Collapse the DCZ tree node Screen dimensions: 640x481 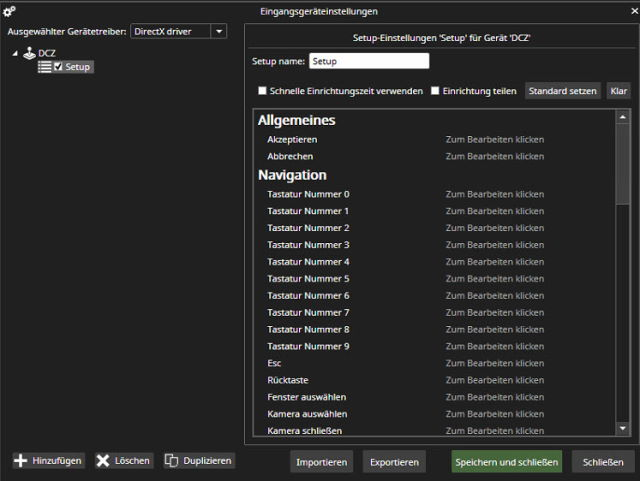(x=15, y=53)
